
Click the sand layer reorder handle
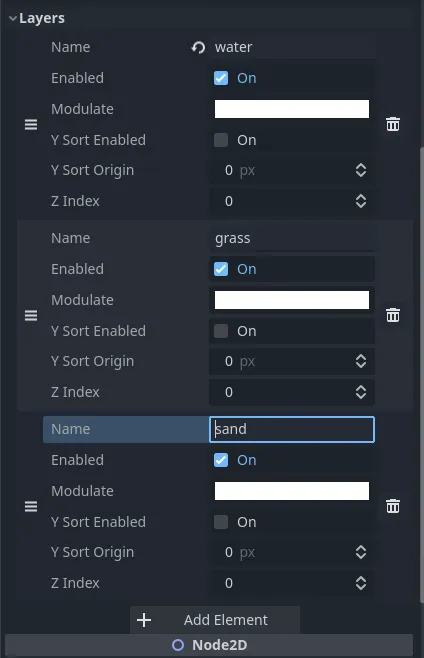pyautogui.click(x=31, y=507)
